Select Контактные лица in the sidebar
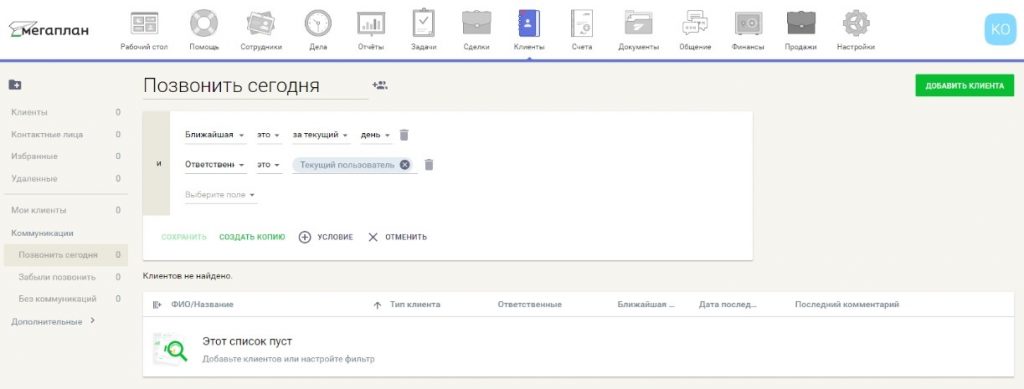The height and width of the screenshot is (389, 1024). click(65, 134)
